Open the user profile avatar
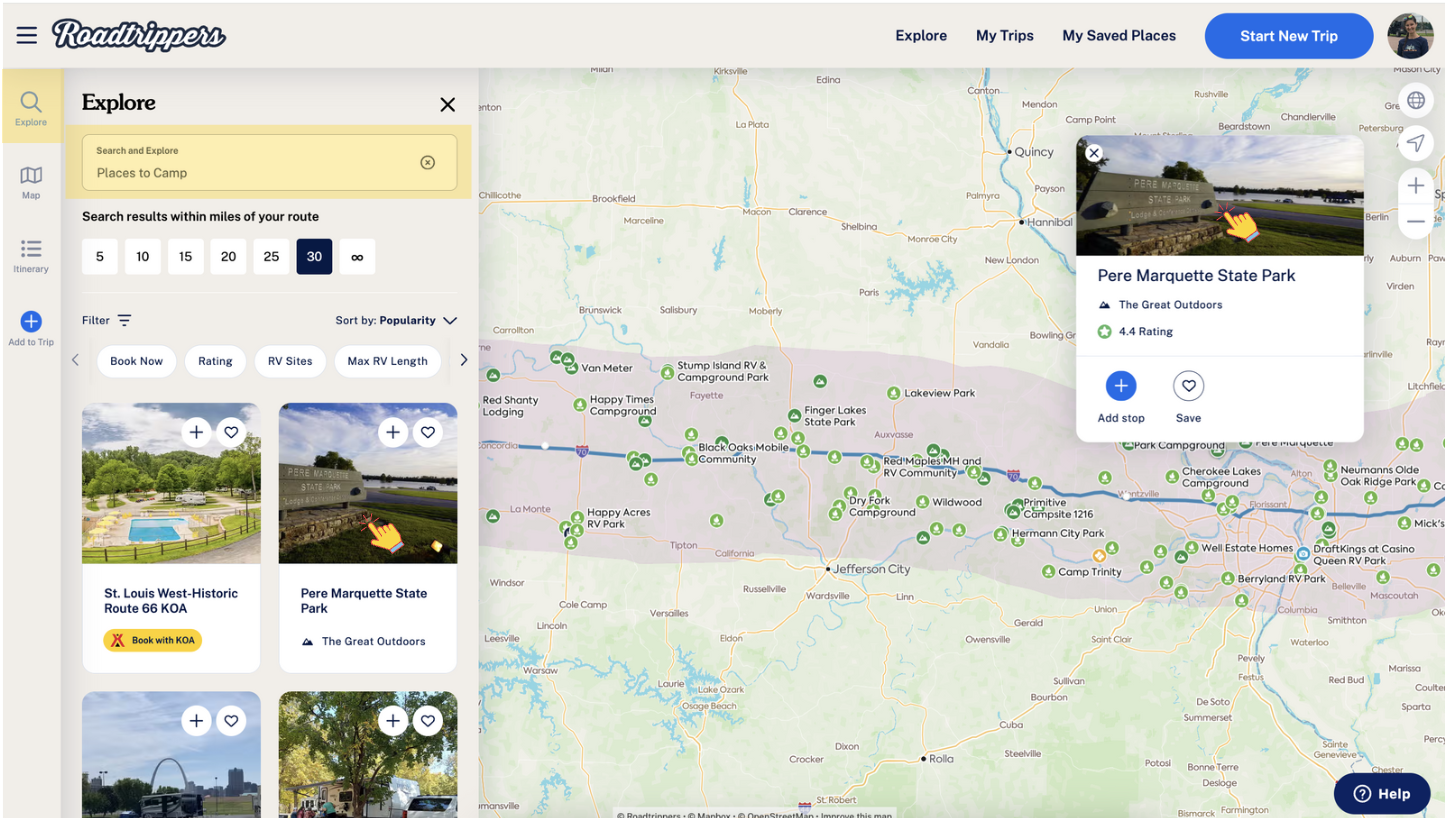1446x818 pixels. coord(1410,36)
